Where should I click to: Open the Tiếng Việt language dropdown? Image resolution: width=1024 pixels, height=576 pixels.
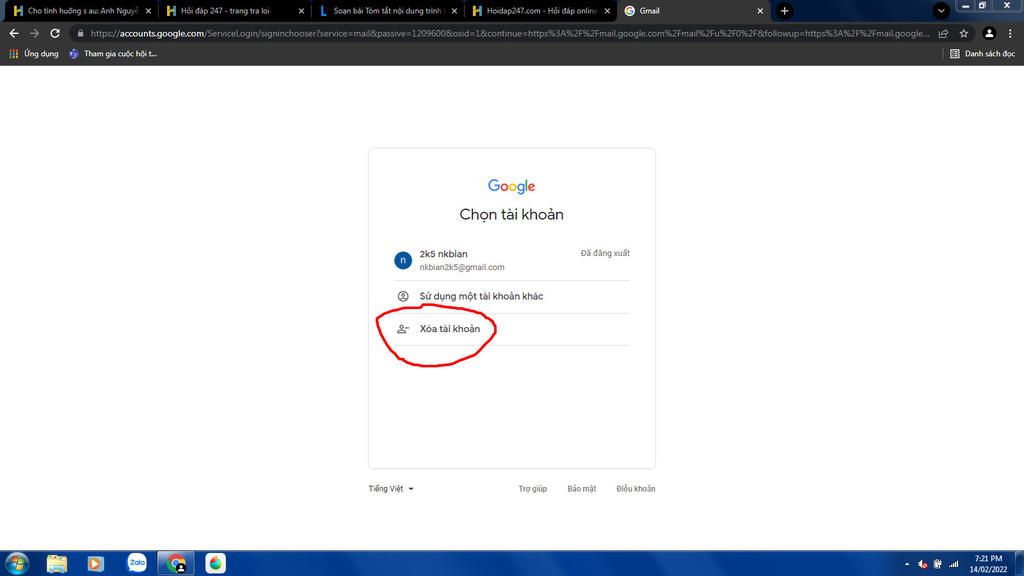pos(391,488)
